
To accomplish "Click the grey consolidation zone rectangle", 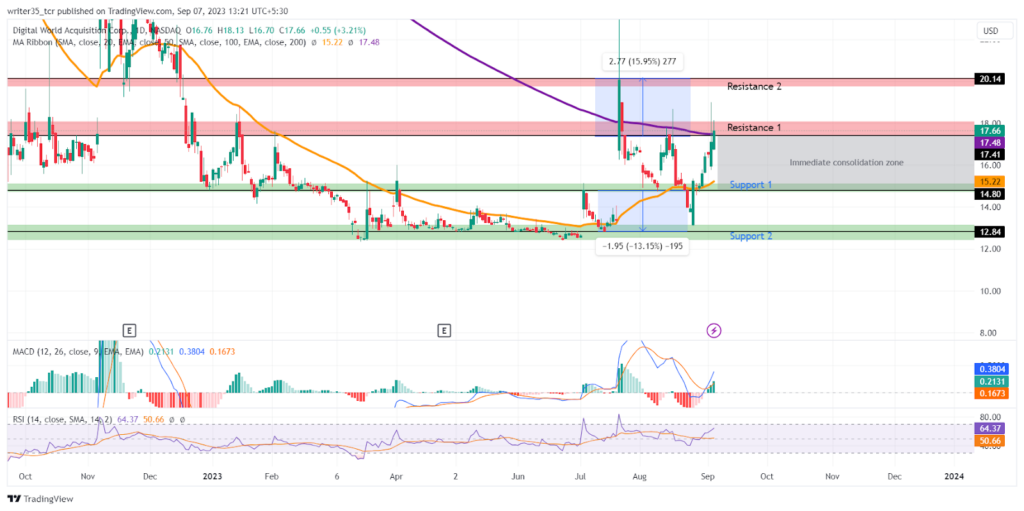I will click(x=846, y=163).
